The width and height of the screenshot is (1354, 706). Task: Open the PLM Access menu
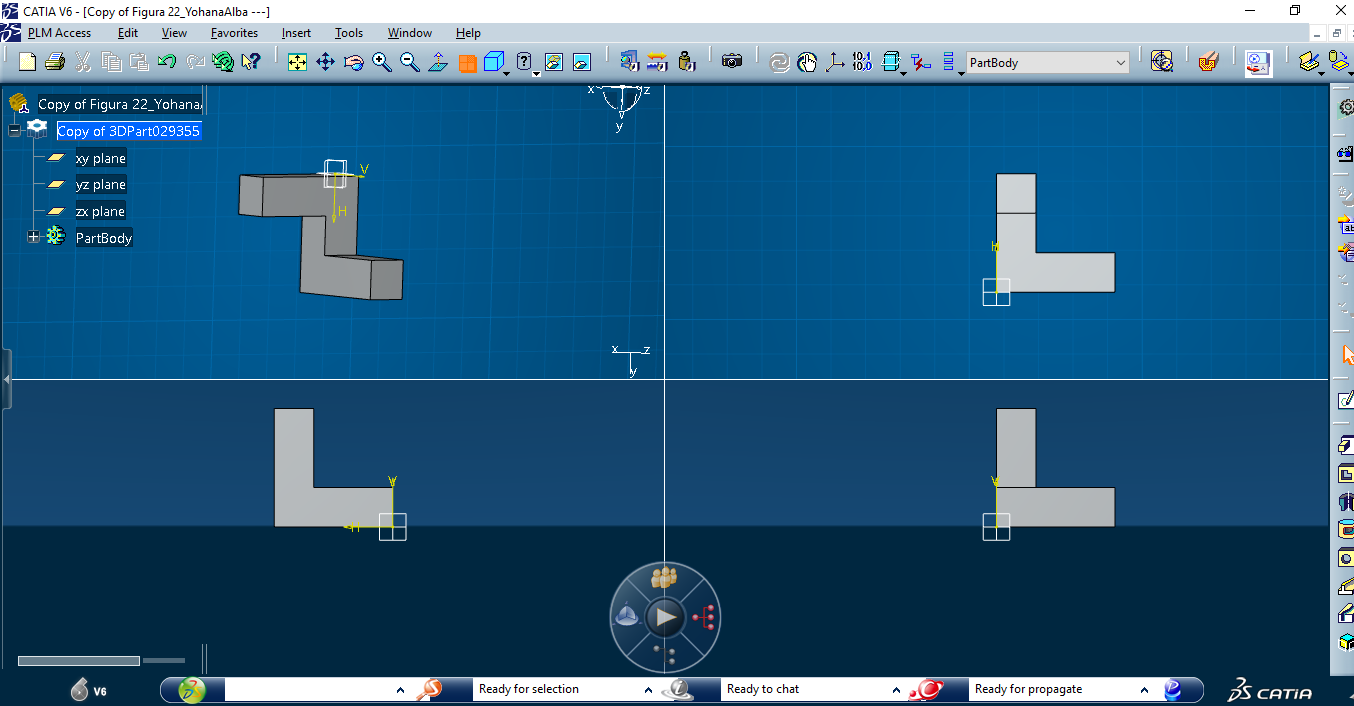coord(59,33)
